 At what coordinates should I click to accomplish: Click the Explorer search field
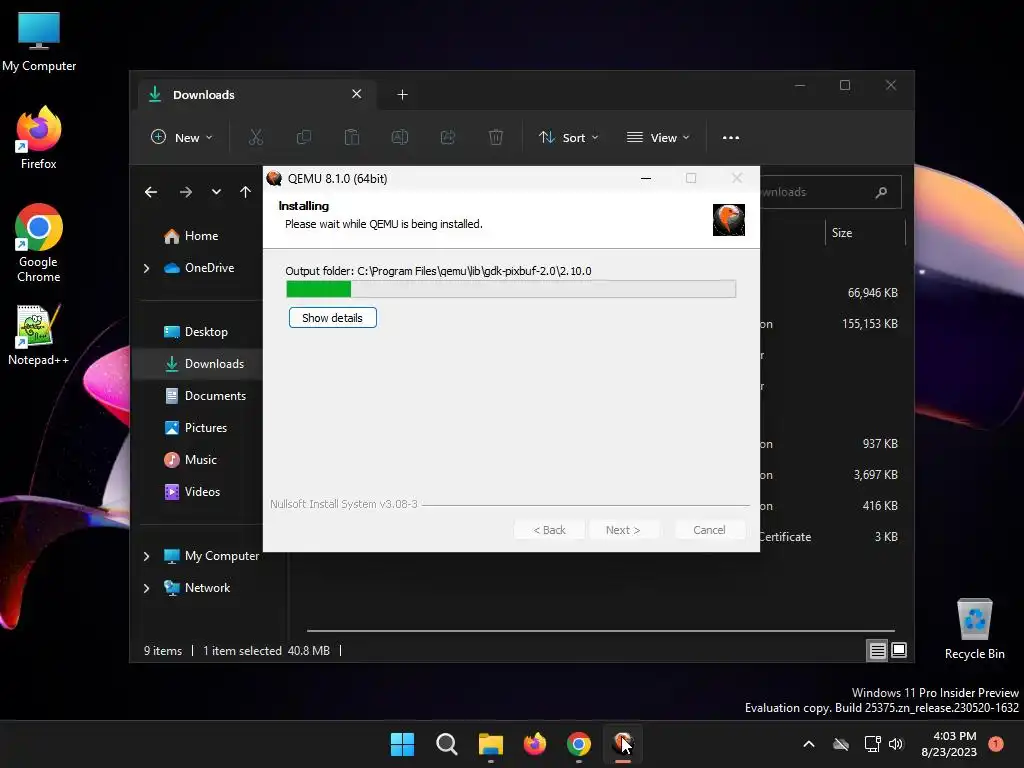pyautogui.click(x=829, y=192)
